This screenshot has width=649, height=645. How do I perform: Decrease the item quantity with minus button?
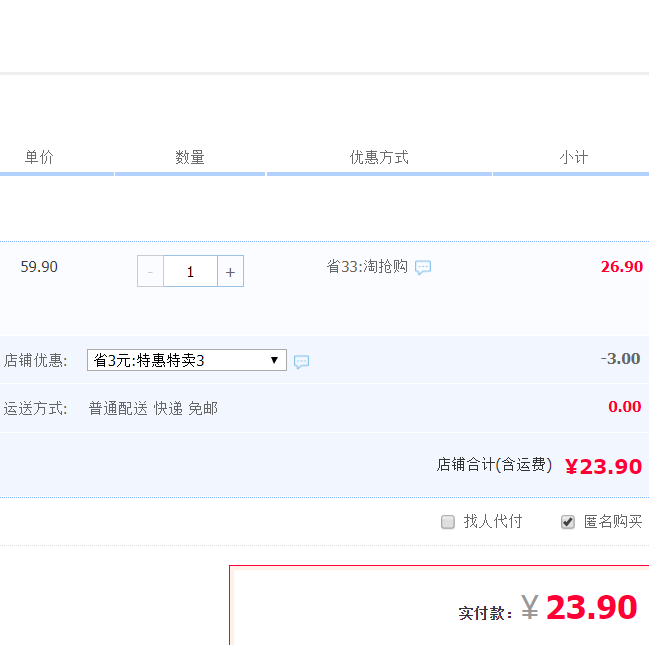coord(150,271)
